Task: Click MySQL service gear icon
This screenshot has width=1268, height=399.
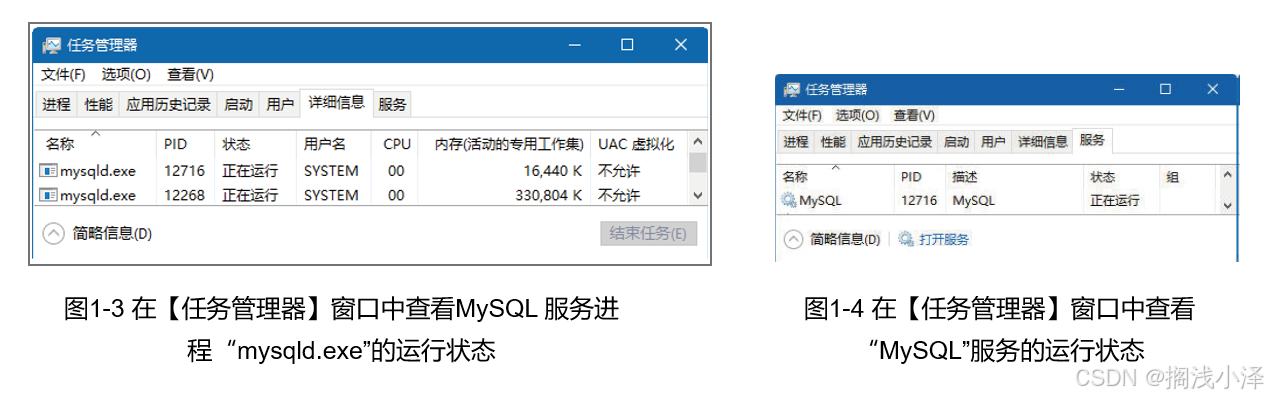Action: click(788, 200)
